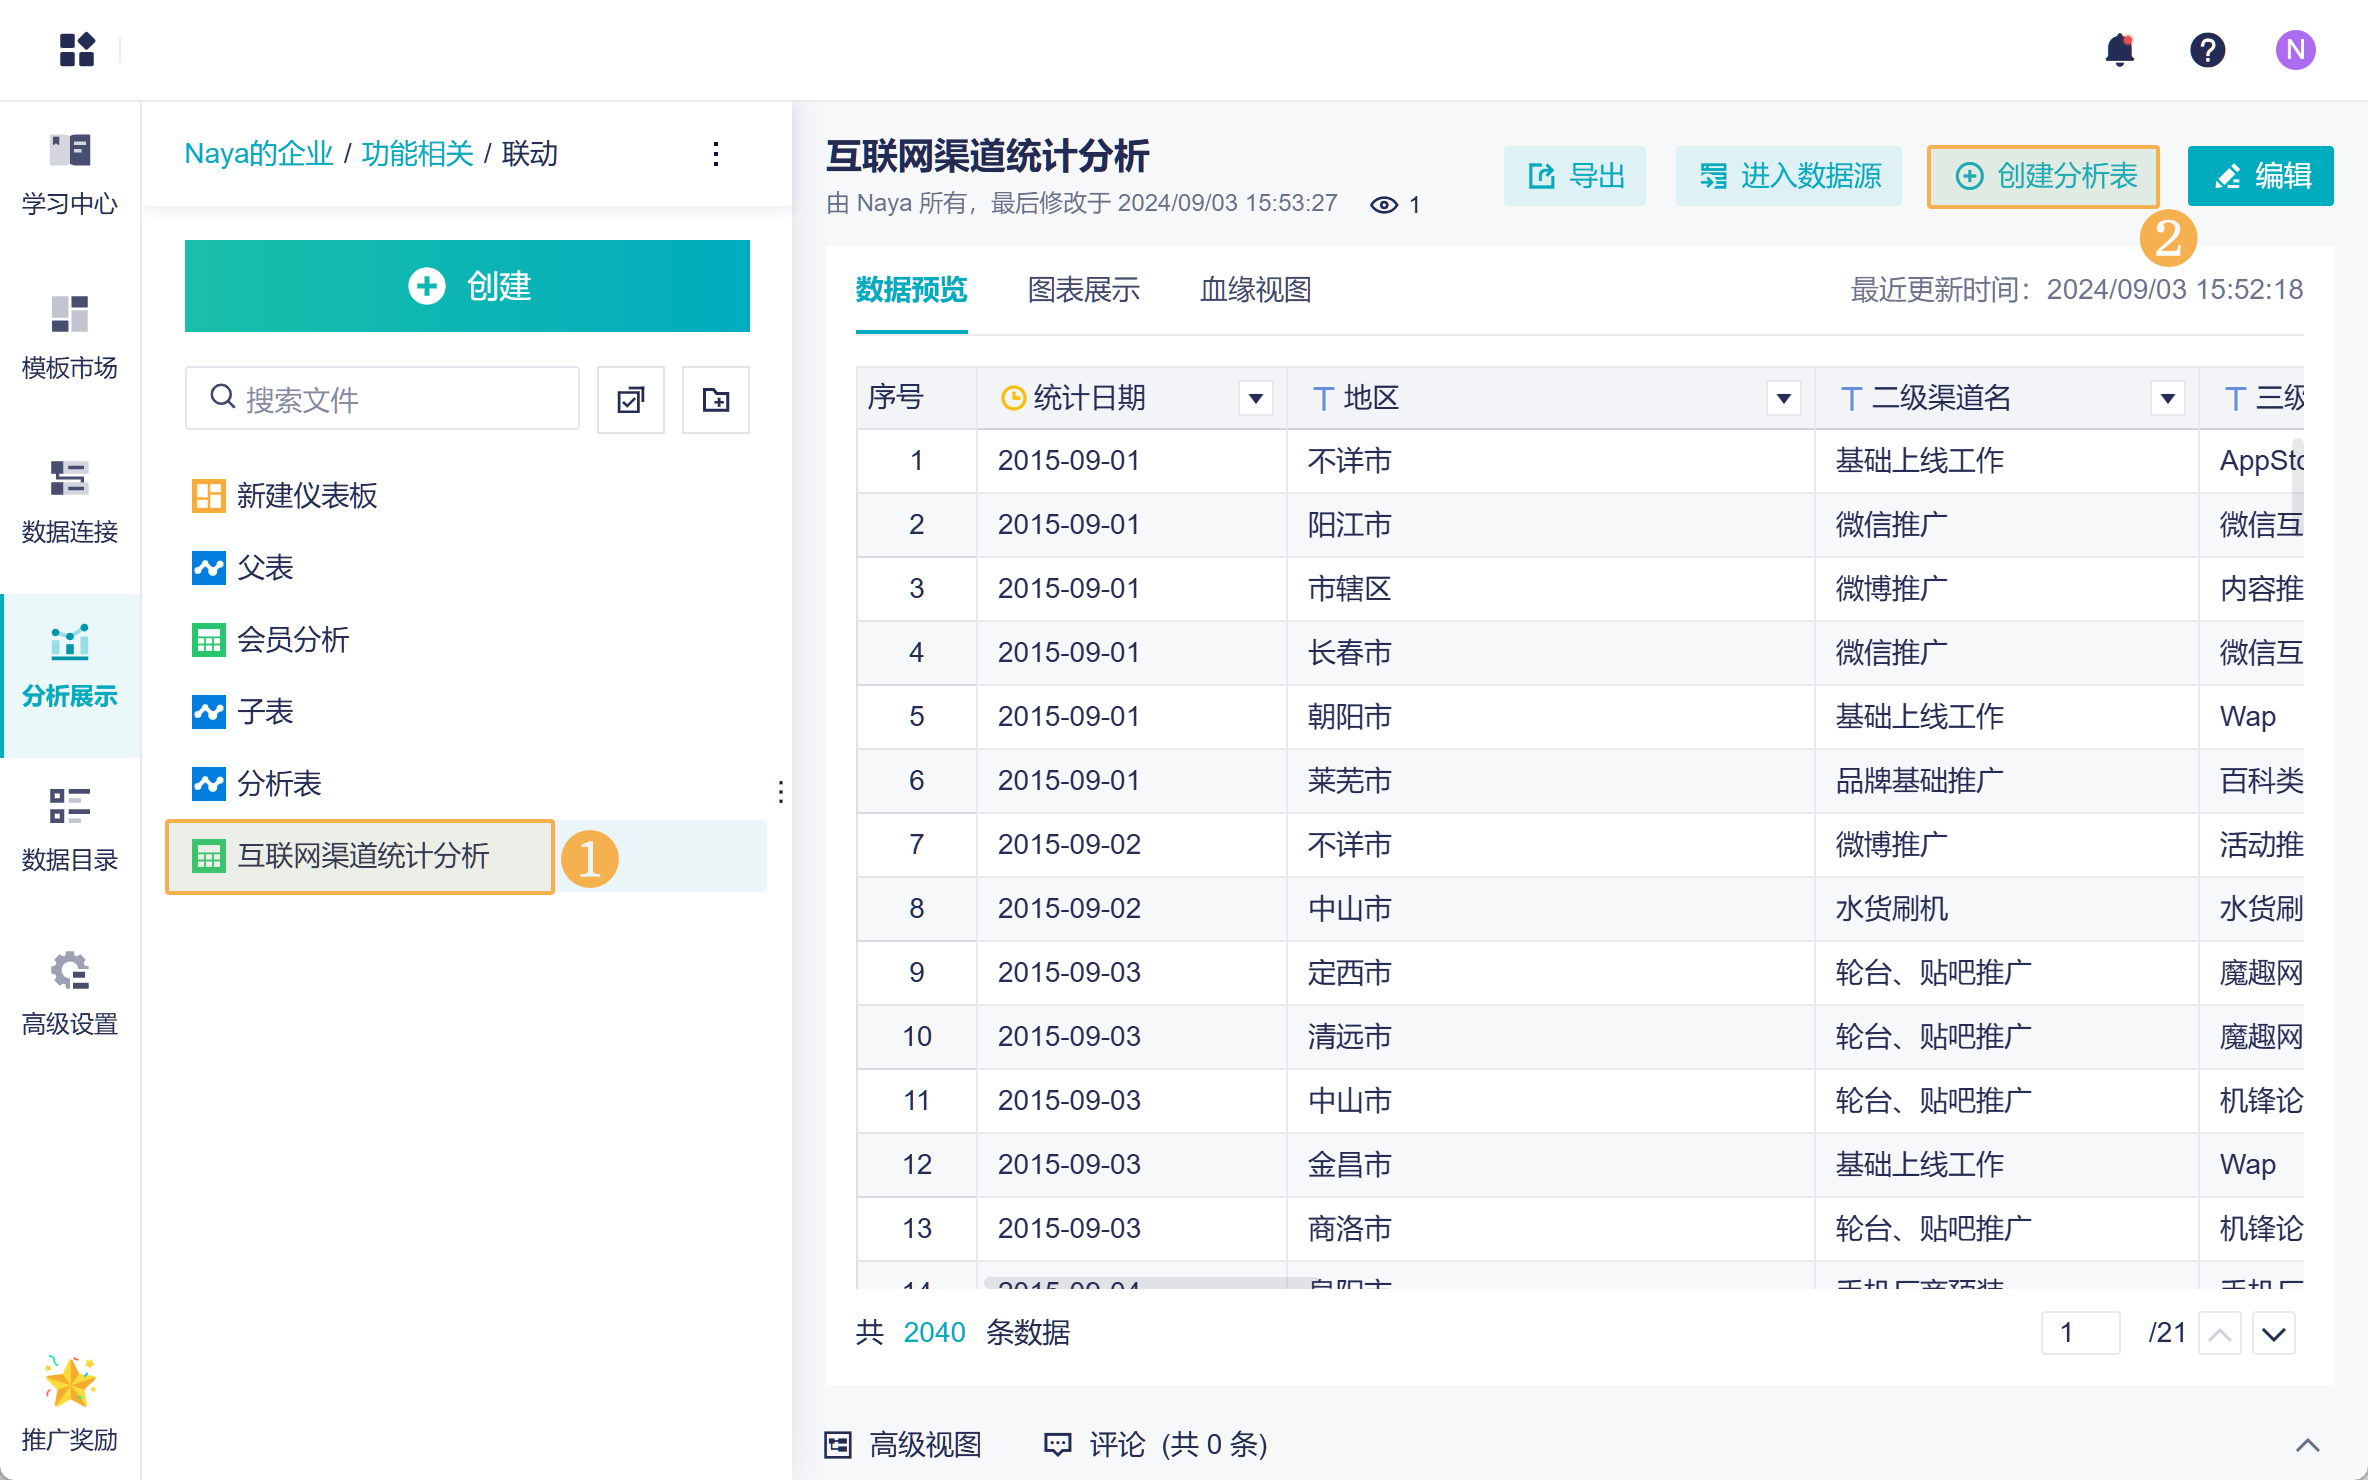Click the 2040 total records count
Screen dimensions: 2368x1480
coord(934,1333)
